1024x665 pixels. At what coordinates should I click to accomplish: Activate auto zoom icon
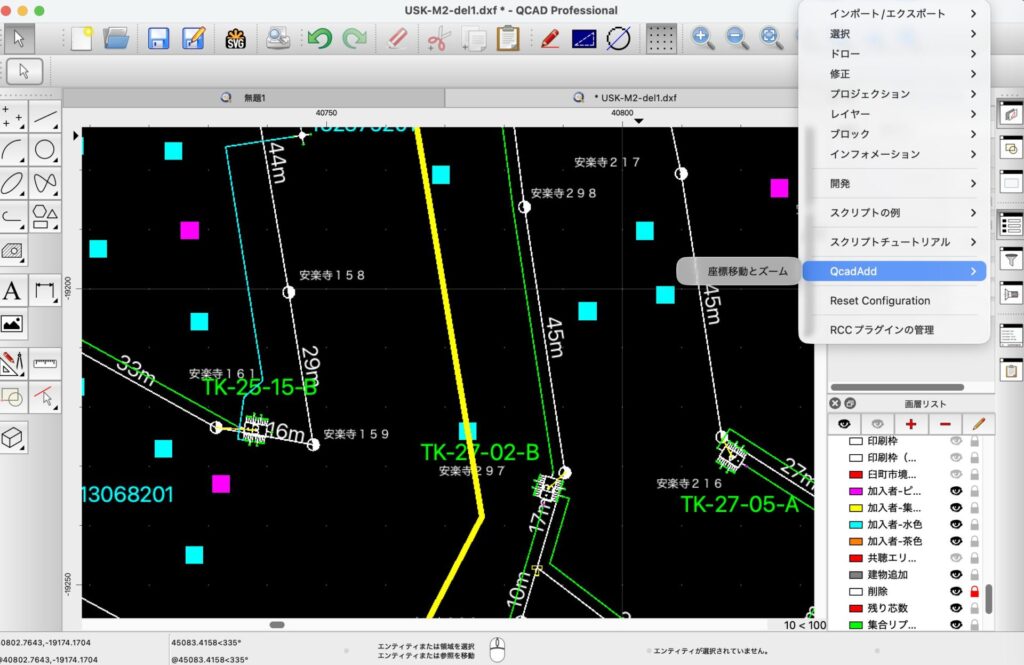coord(771,39)
